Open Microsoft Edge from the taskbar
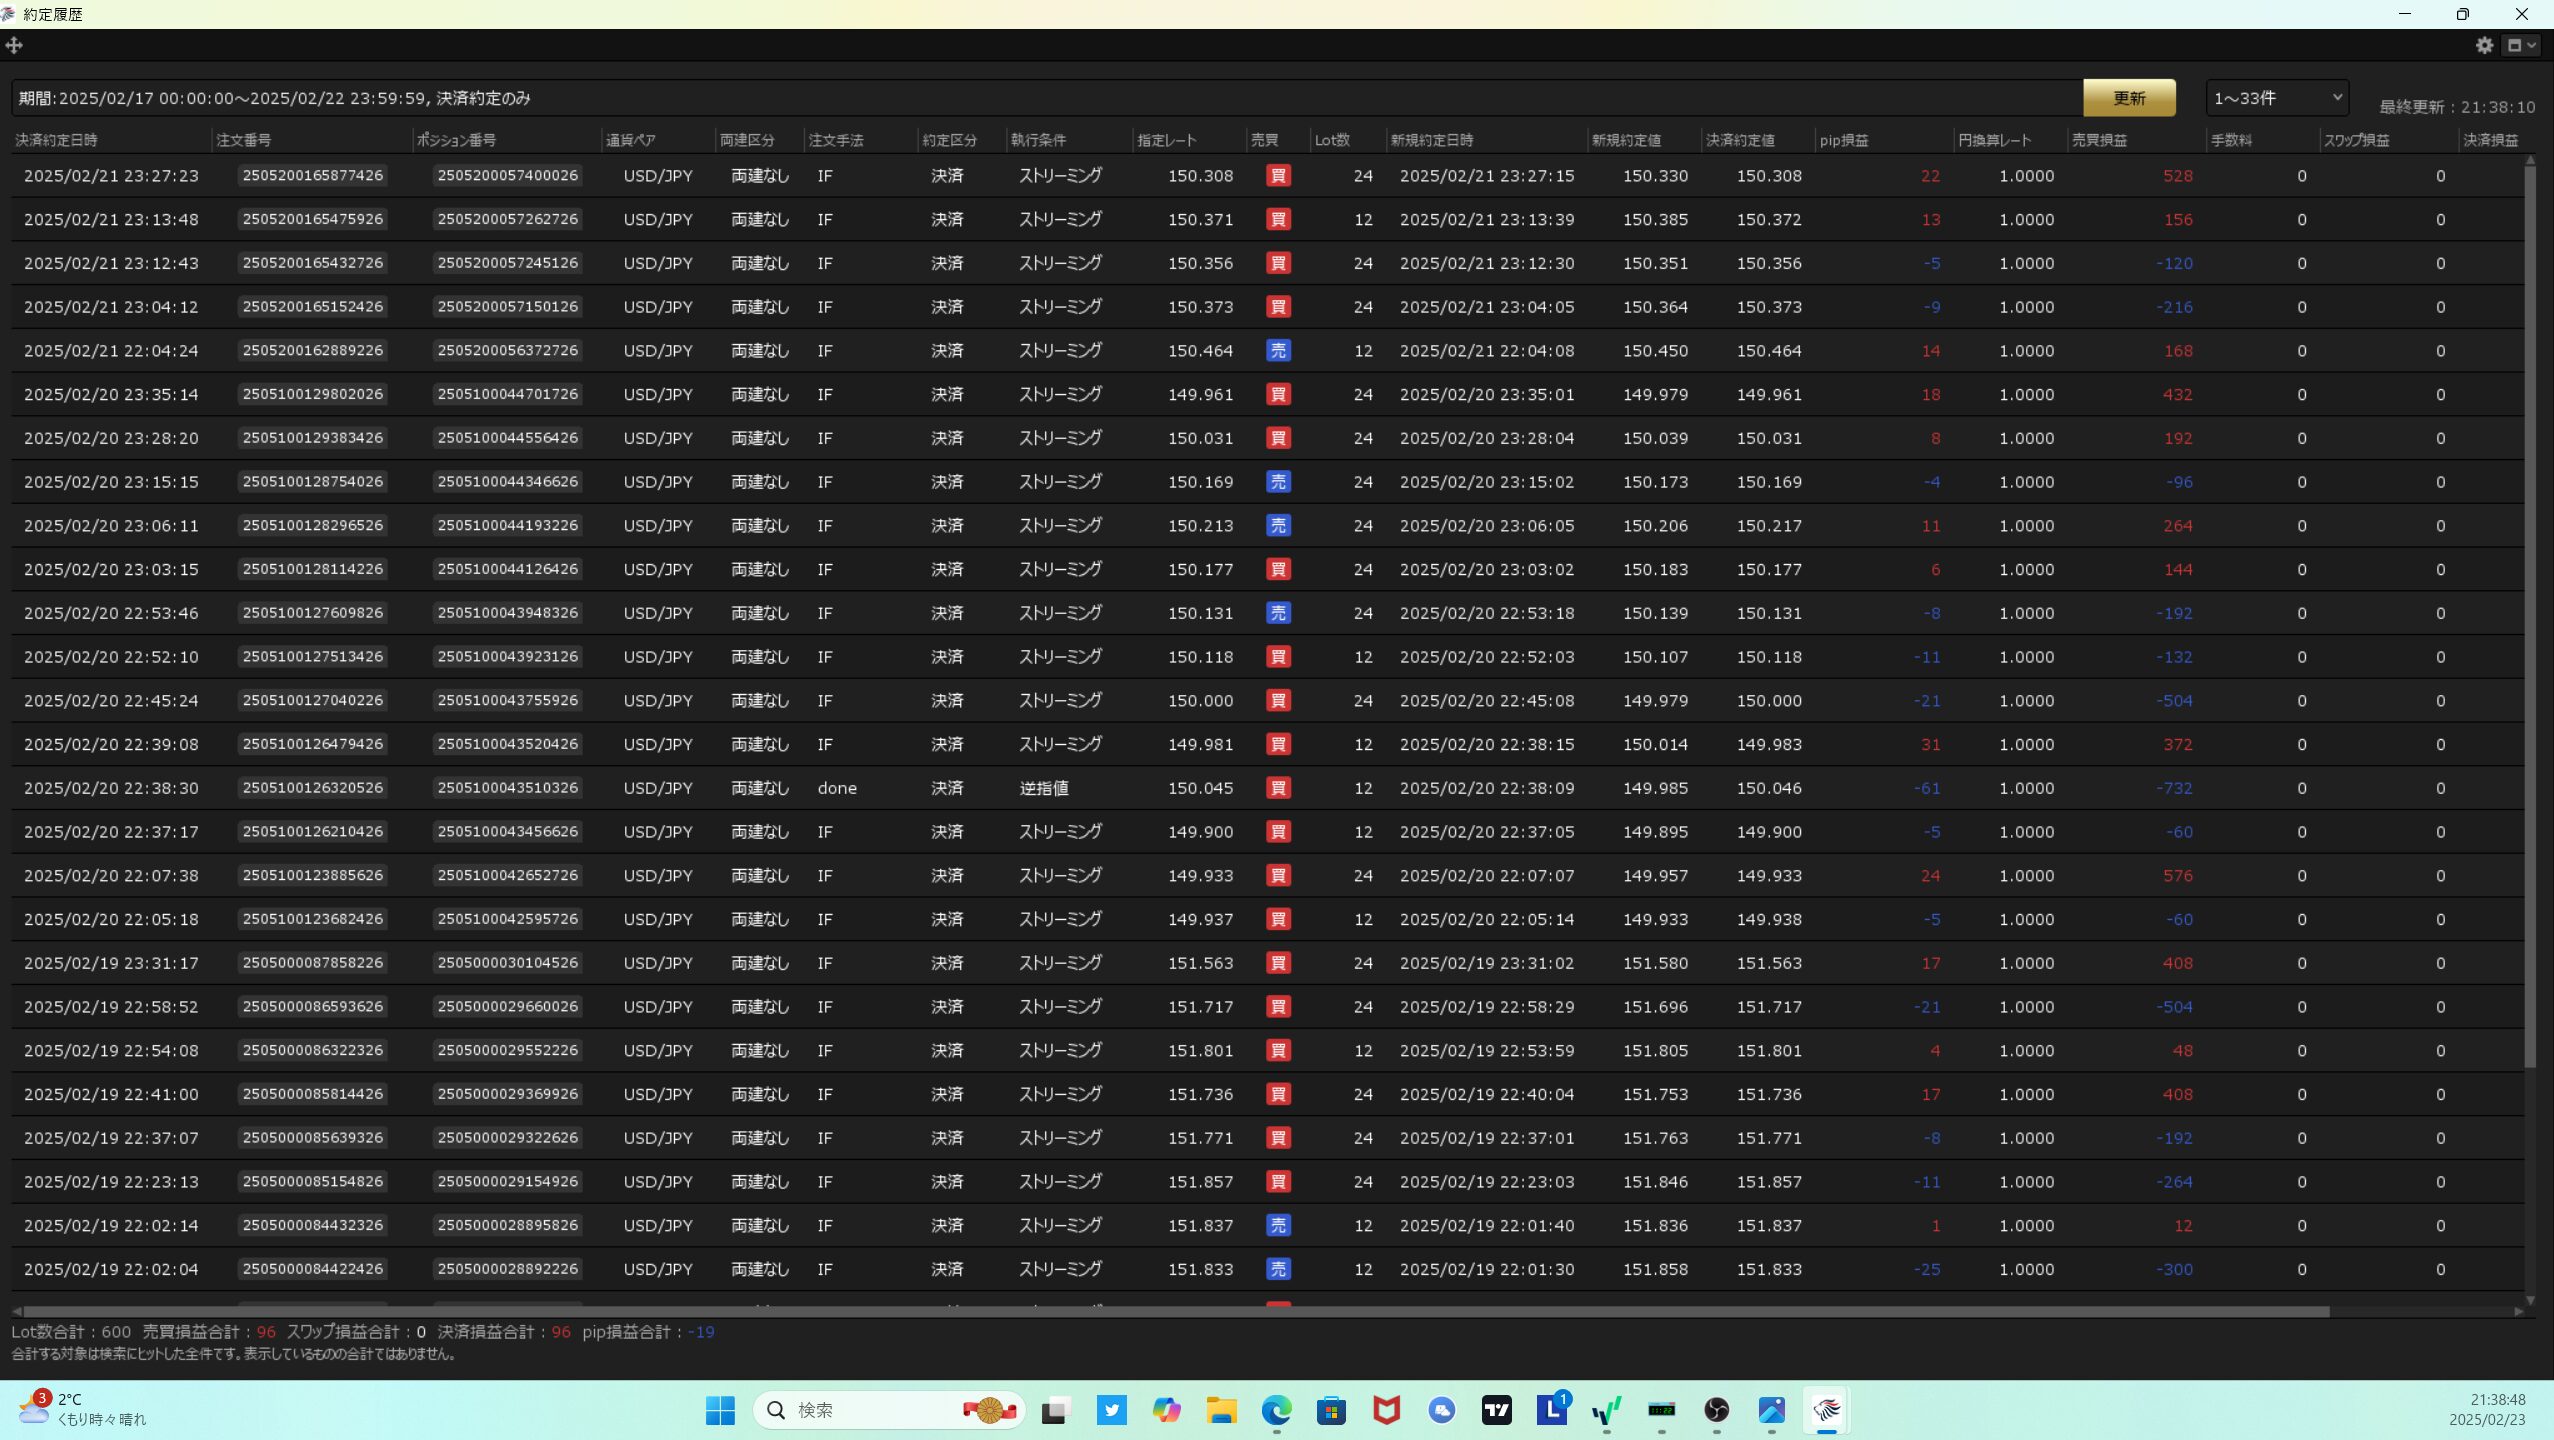Image resolution: width=2554 pixels, height=1440 pixels. tap(1276, 1410)
